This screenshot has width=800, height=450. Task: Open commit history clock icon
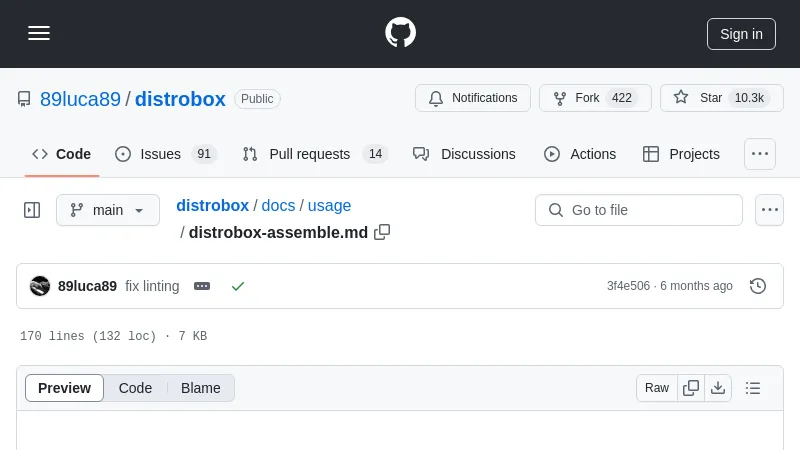(x=758, y=286)
